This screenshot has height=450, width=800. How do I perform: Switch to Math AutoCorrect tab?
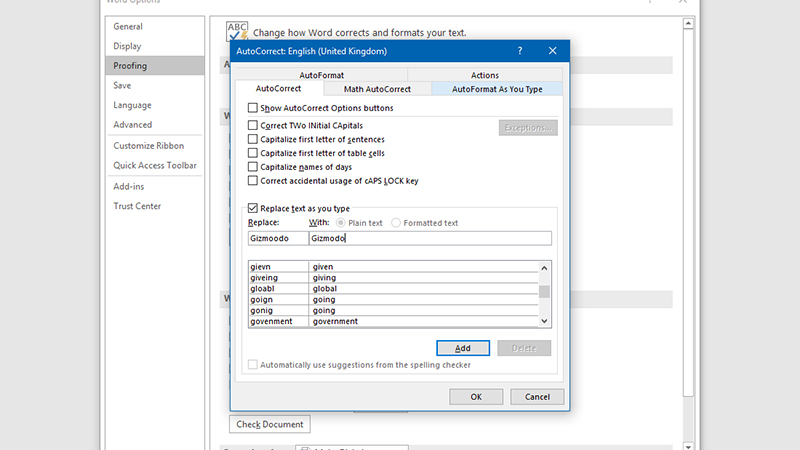click(377, 89)
